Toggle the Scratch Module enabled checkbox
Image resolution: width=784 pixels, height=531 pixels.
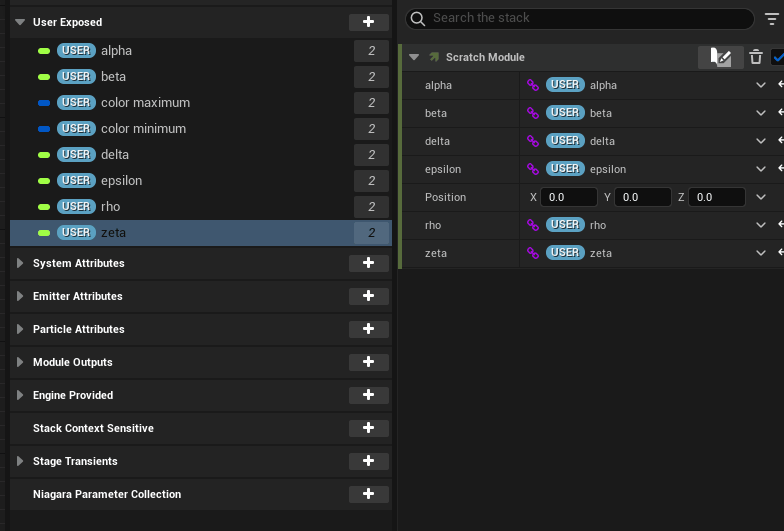(x=778, y=57)
